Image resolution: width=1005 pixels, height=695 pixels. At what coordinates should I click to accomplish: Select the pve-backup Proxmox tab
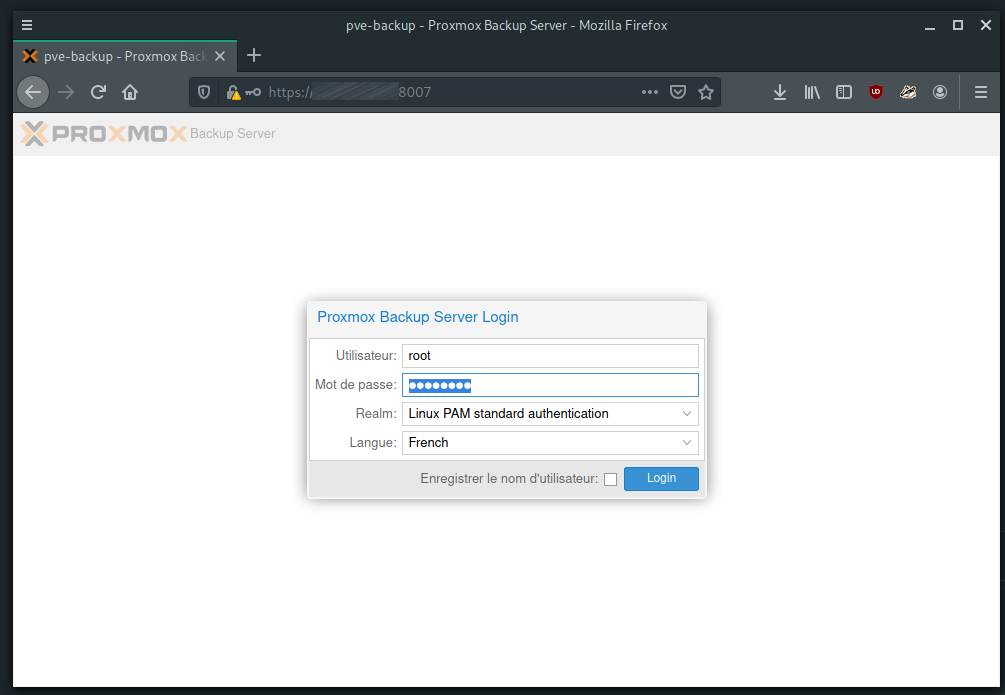[x=125, y=56]
